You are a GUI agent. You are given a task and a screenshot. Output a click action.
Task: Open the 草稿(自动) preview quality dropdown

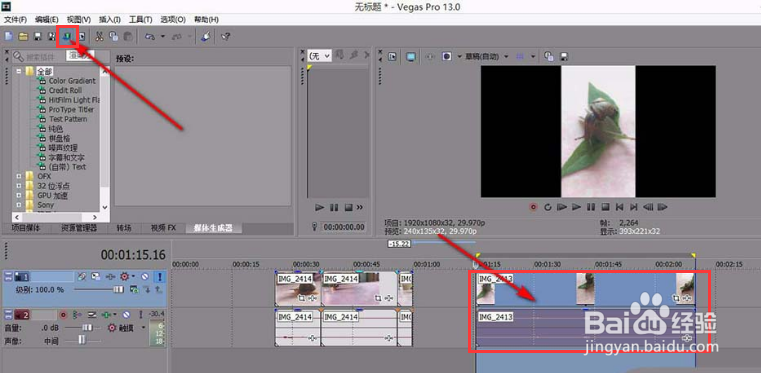(487, 57)
